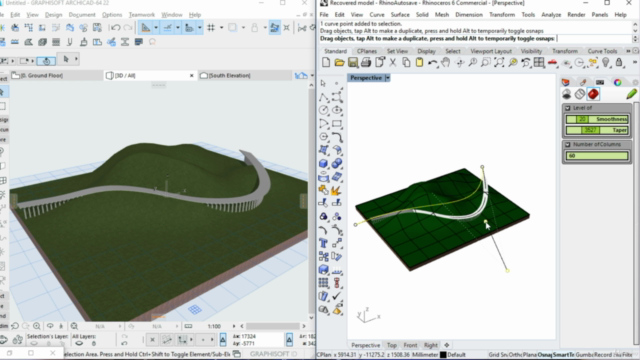The image size is (640, 360).
Task: Open the color wheel panel tab in Rhino
Action: coord(617,82)
